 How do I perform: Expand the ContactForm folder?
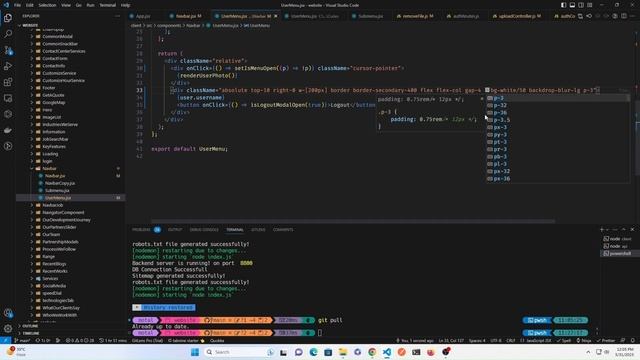coord(55,58)
